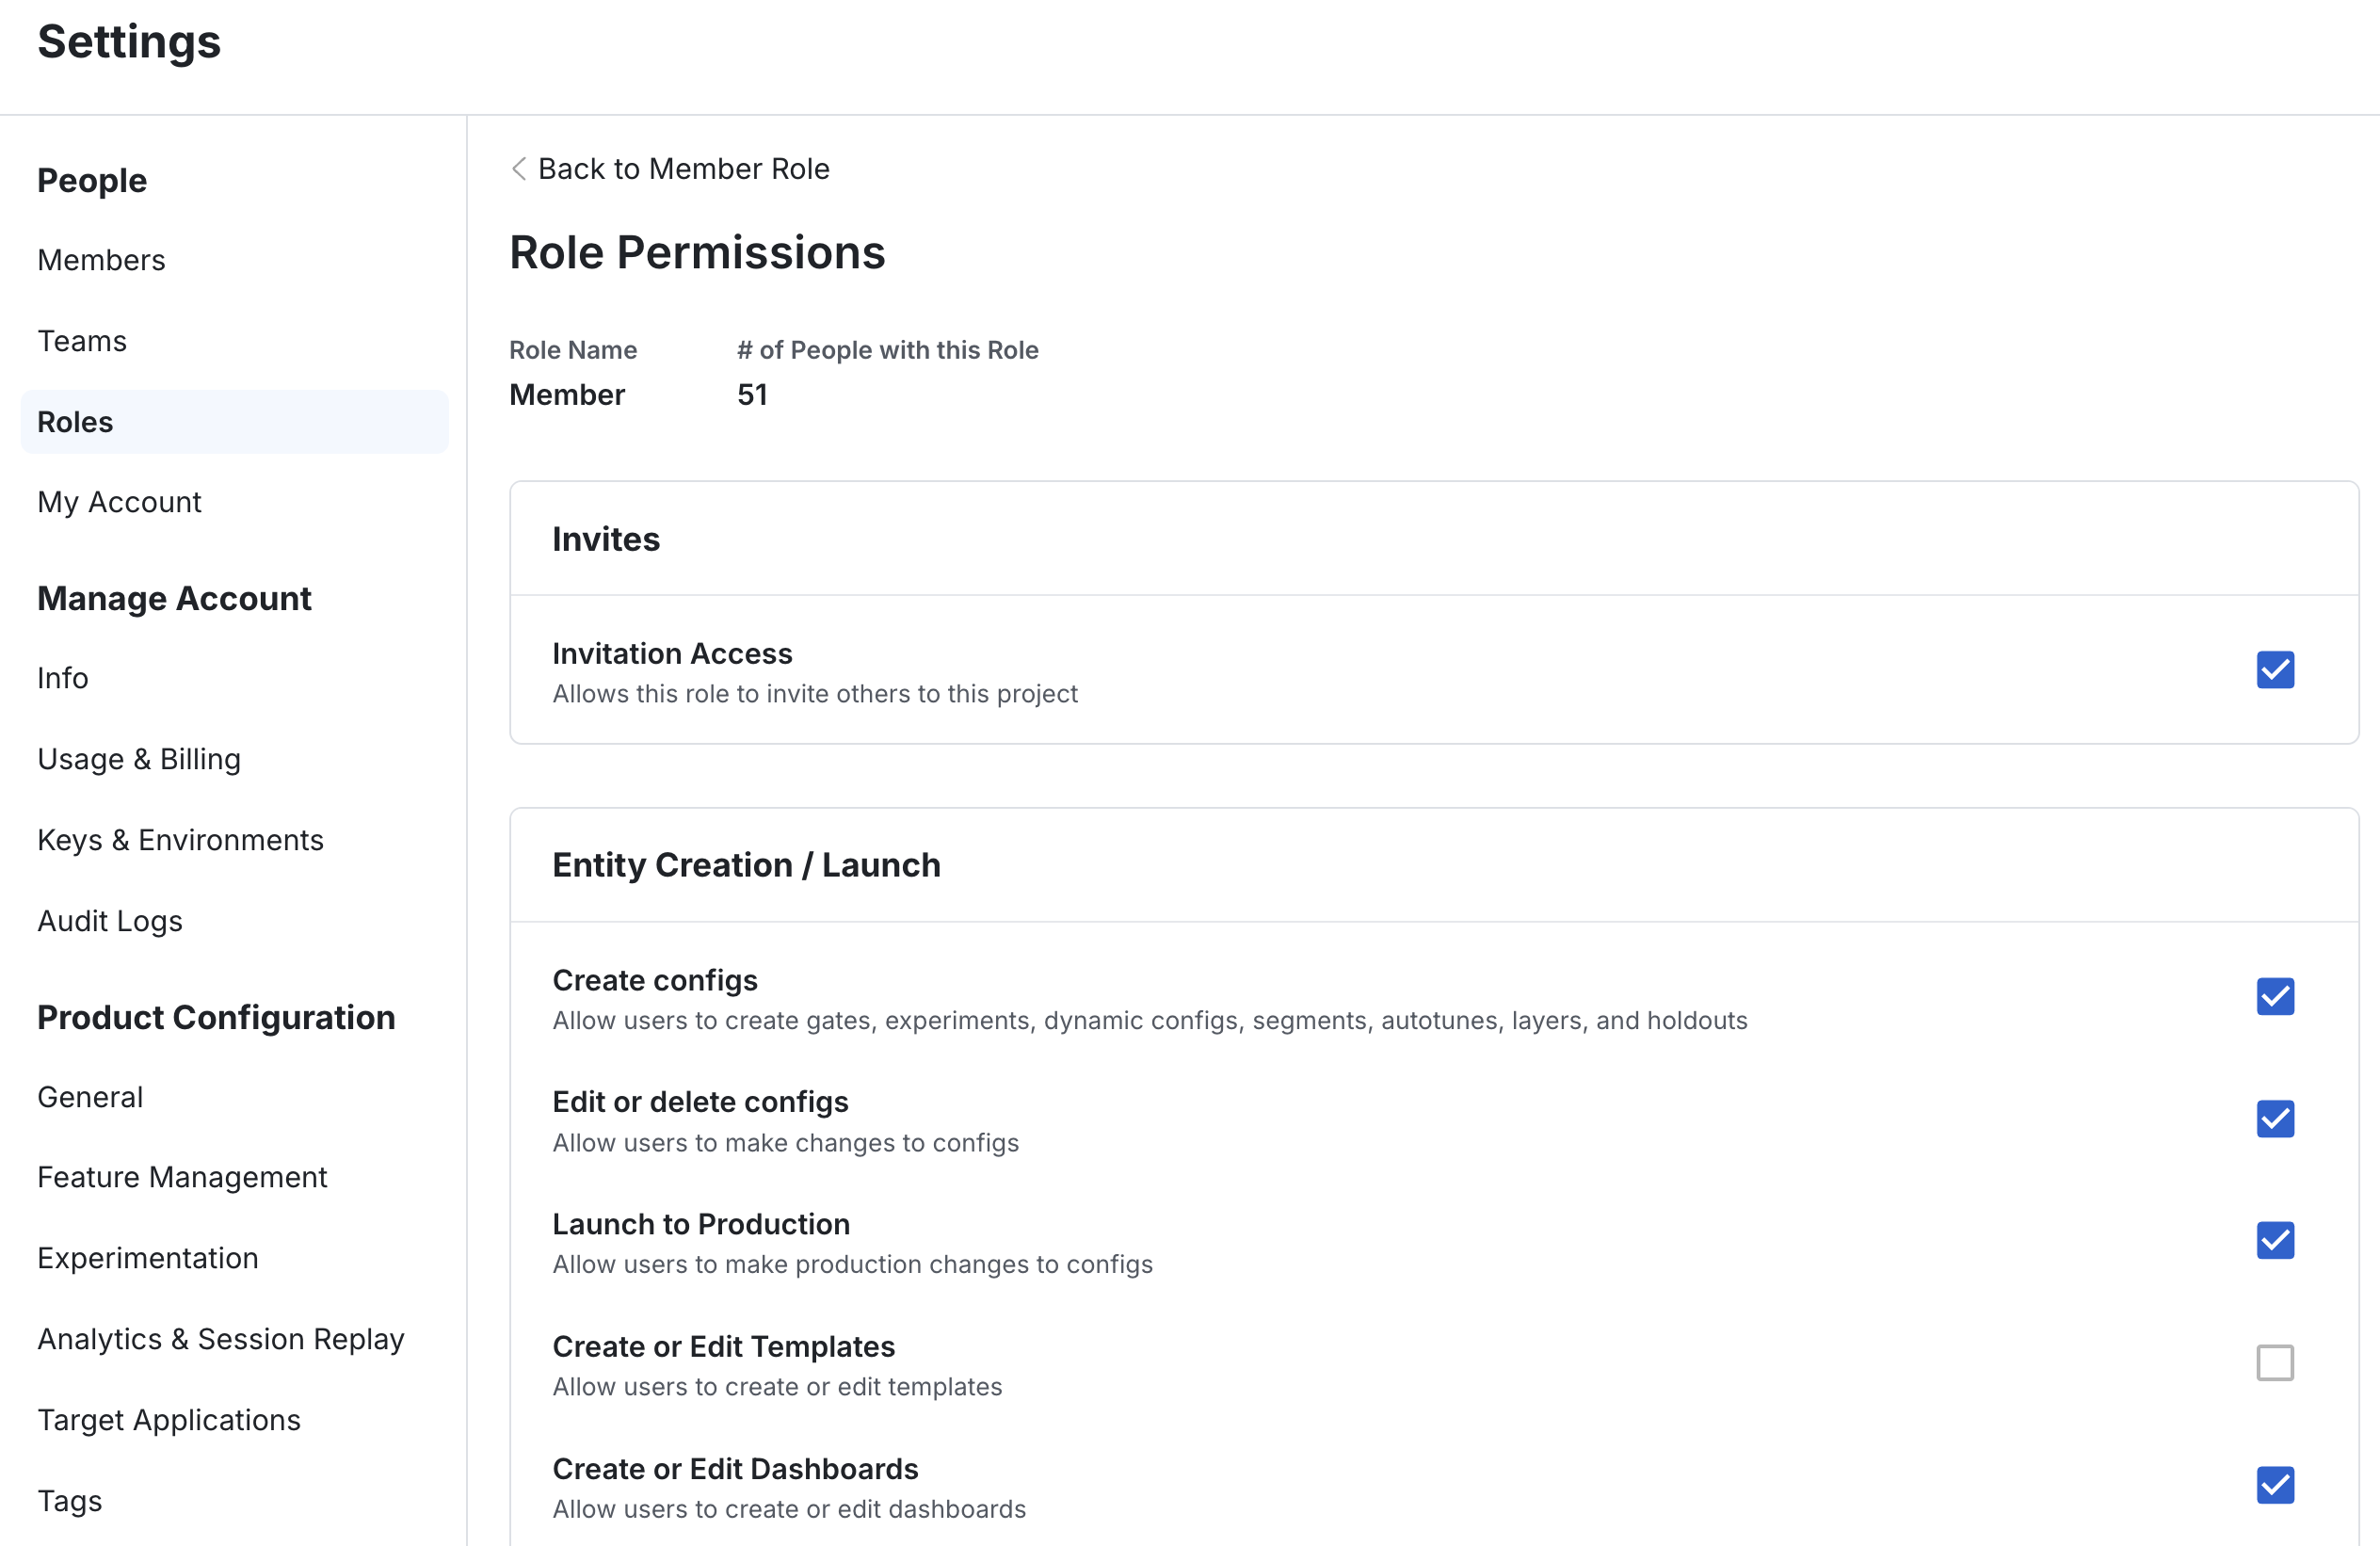Open Analytics & Session Replay settings
Viewport: 2380px width, 1546px height.
(x=221, y=1339)
